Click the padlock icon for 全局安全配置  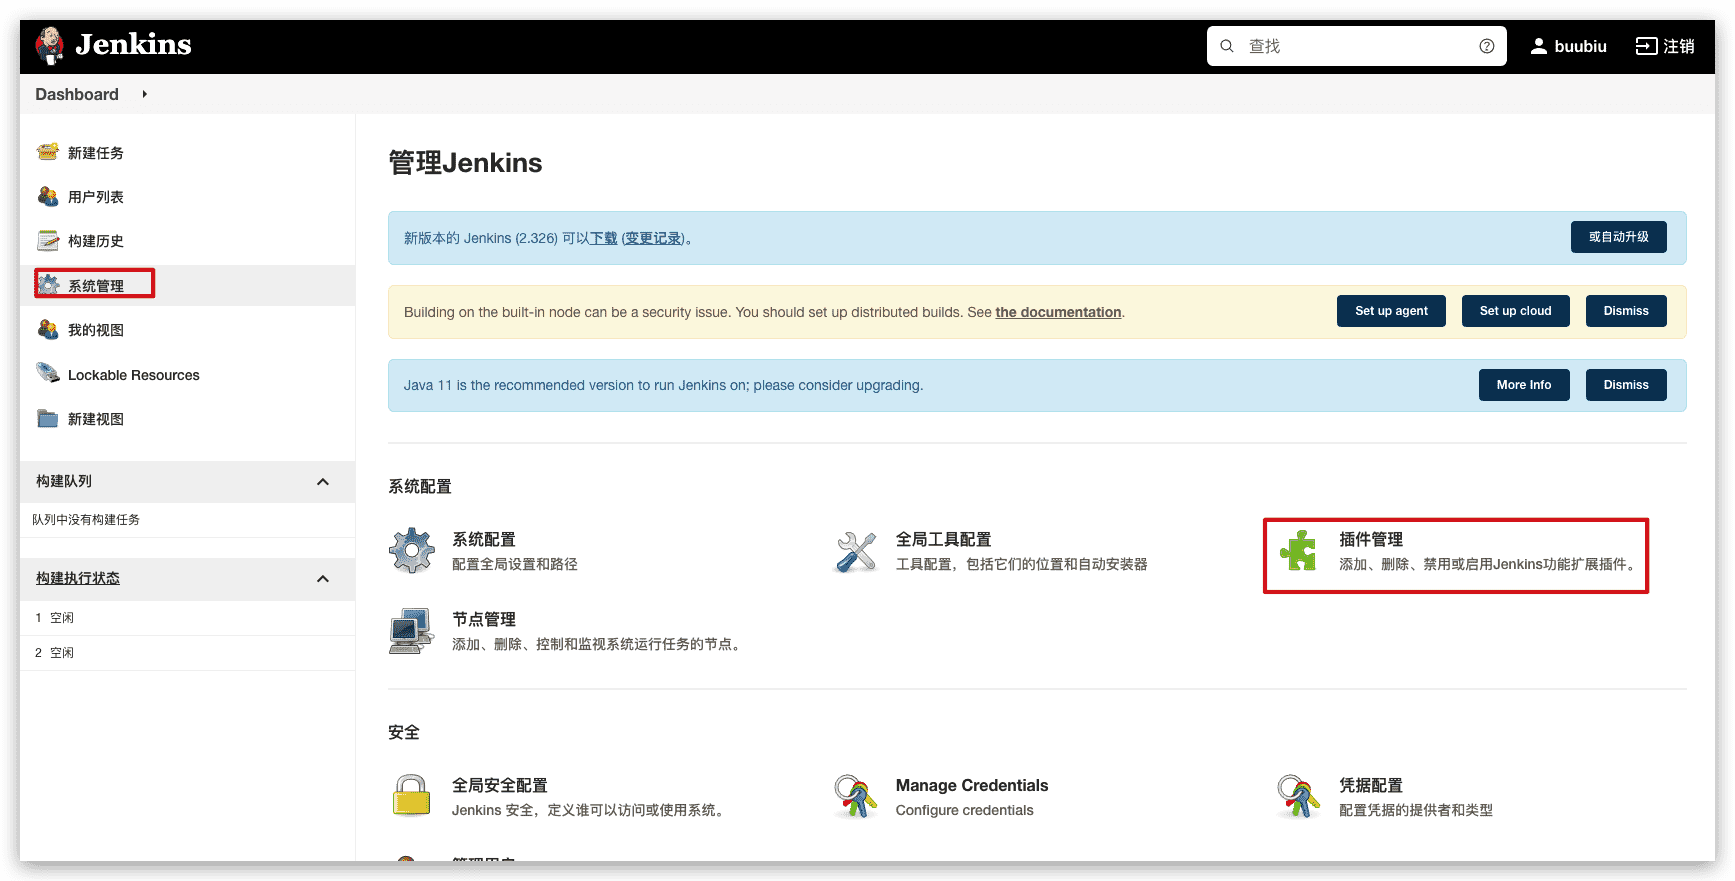412,797
